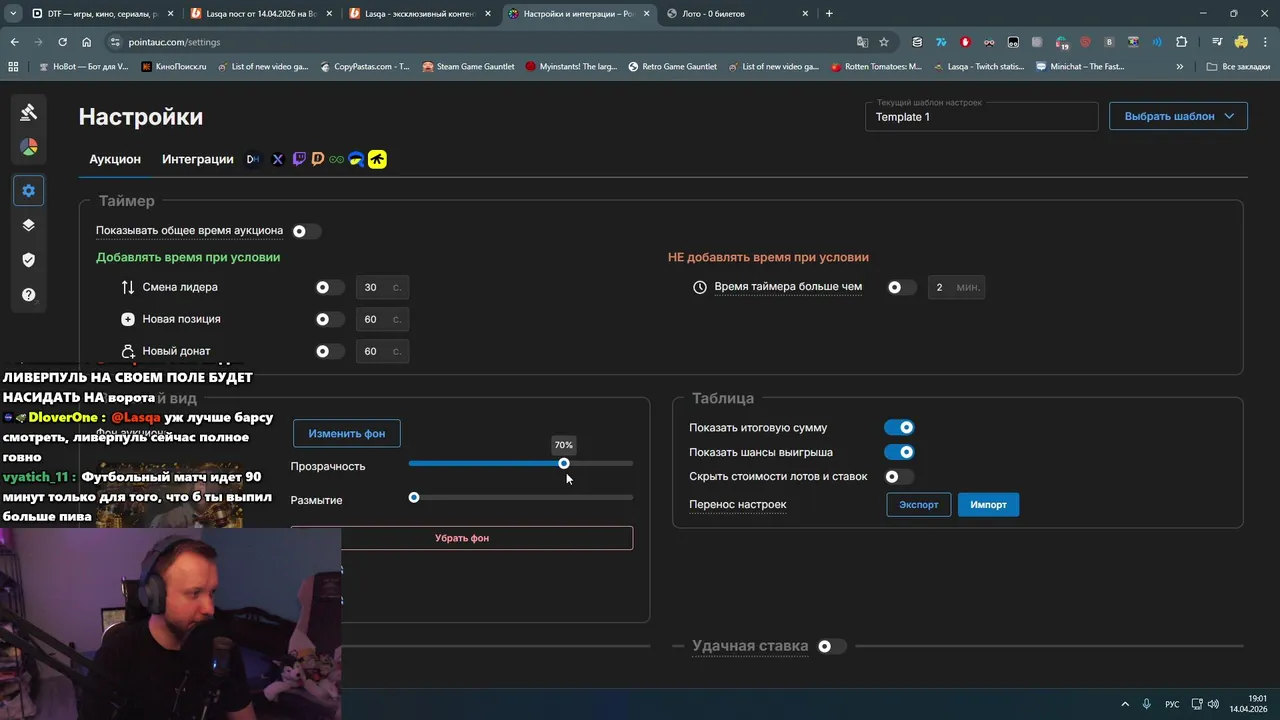The width and height of the screenshot is (1280, 720).
Task: Open the Steam Game Gauntlet bookmark
Action: 468,66
